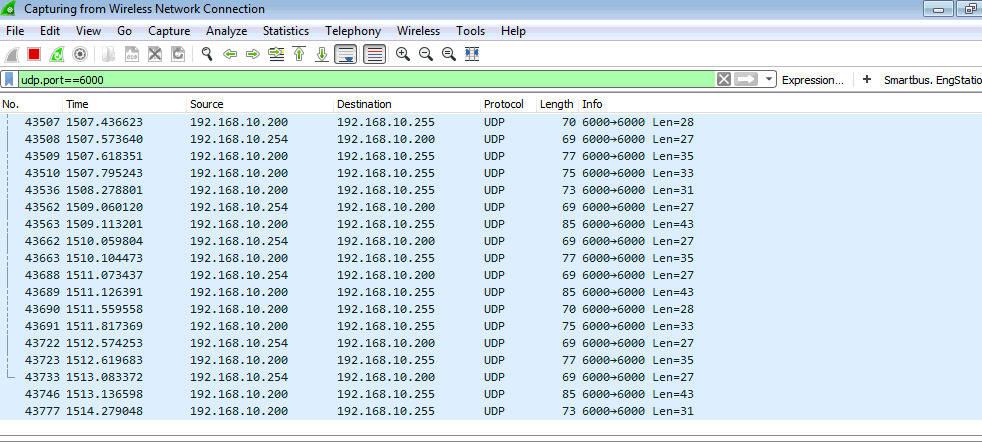The height and width of the screenshot is (443, 982).
Task: Click the Wireshark title bar app icon
Action: (9, 9)
